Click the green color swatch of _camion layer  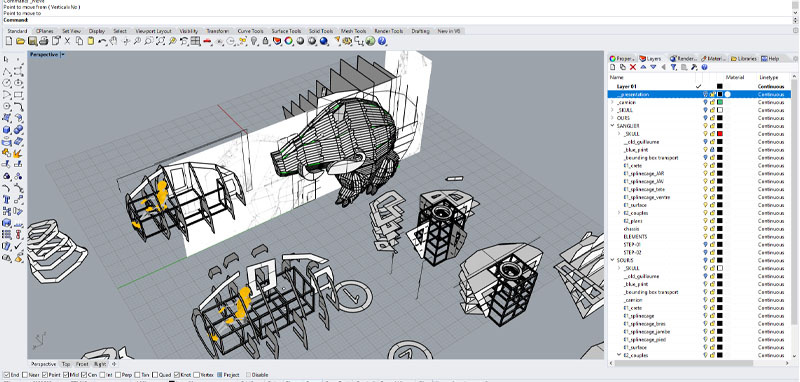[719, 103]
